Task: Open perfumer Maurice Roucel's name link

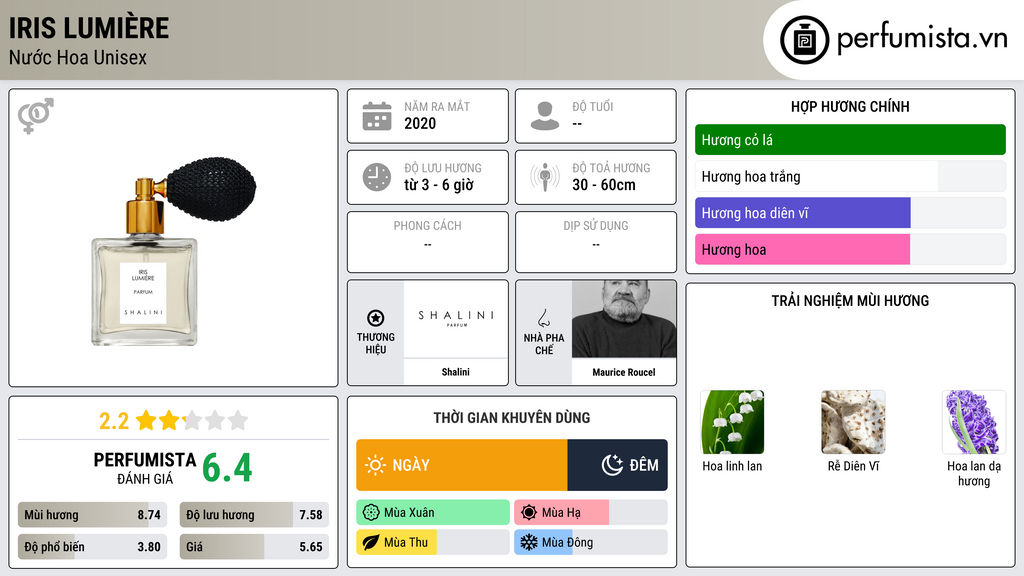Action: point(624,372)
